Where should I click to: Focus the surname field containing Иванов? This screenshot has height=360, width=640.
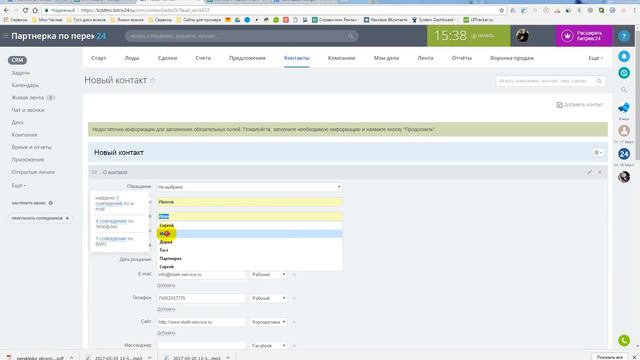pos(249,202)
